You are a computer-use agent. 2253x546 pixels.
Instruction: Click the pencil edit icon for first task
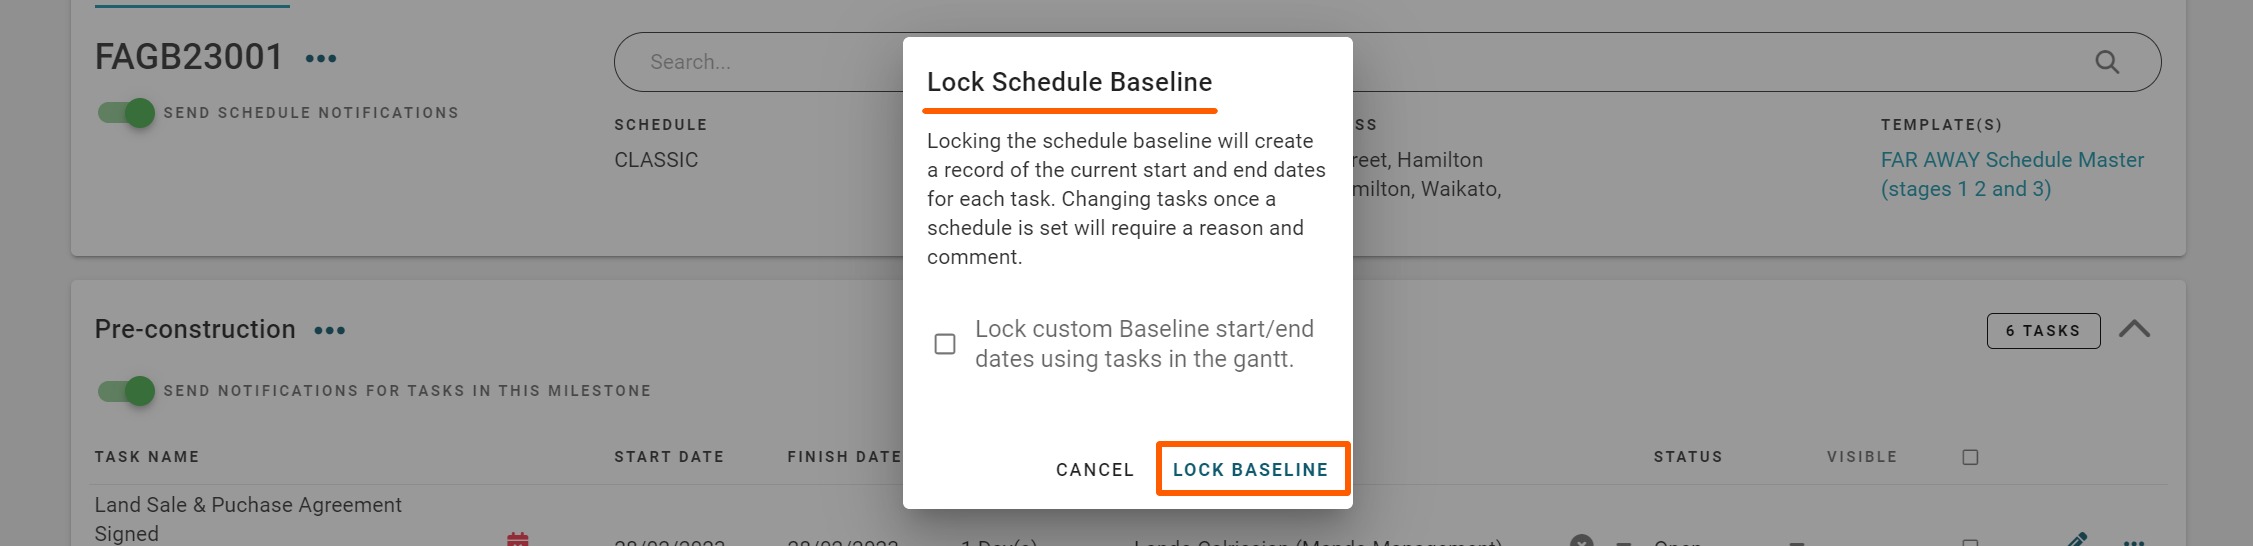(2077, 539)
